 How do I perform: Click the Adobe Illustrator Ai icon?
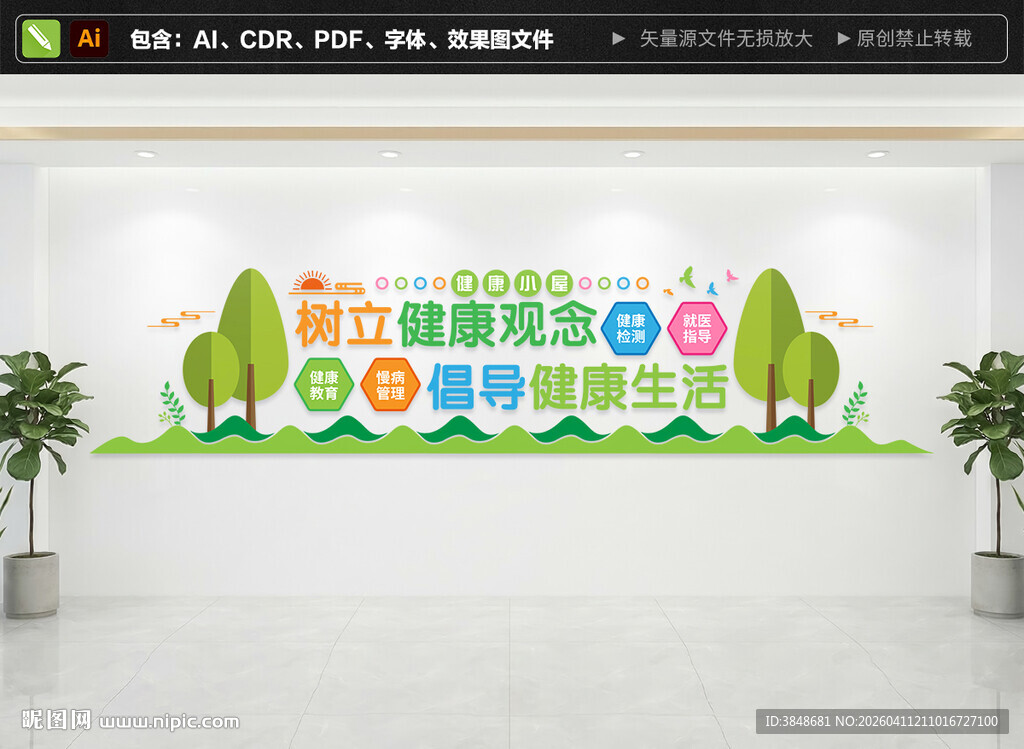coord(90,39)
